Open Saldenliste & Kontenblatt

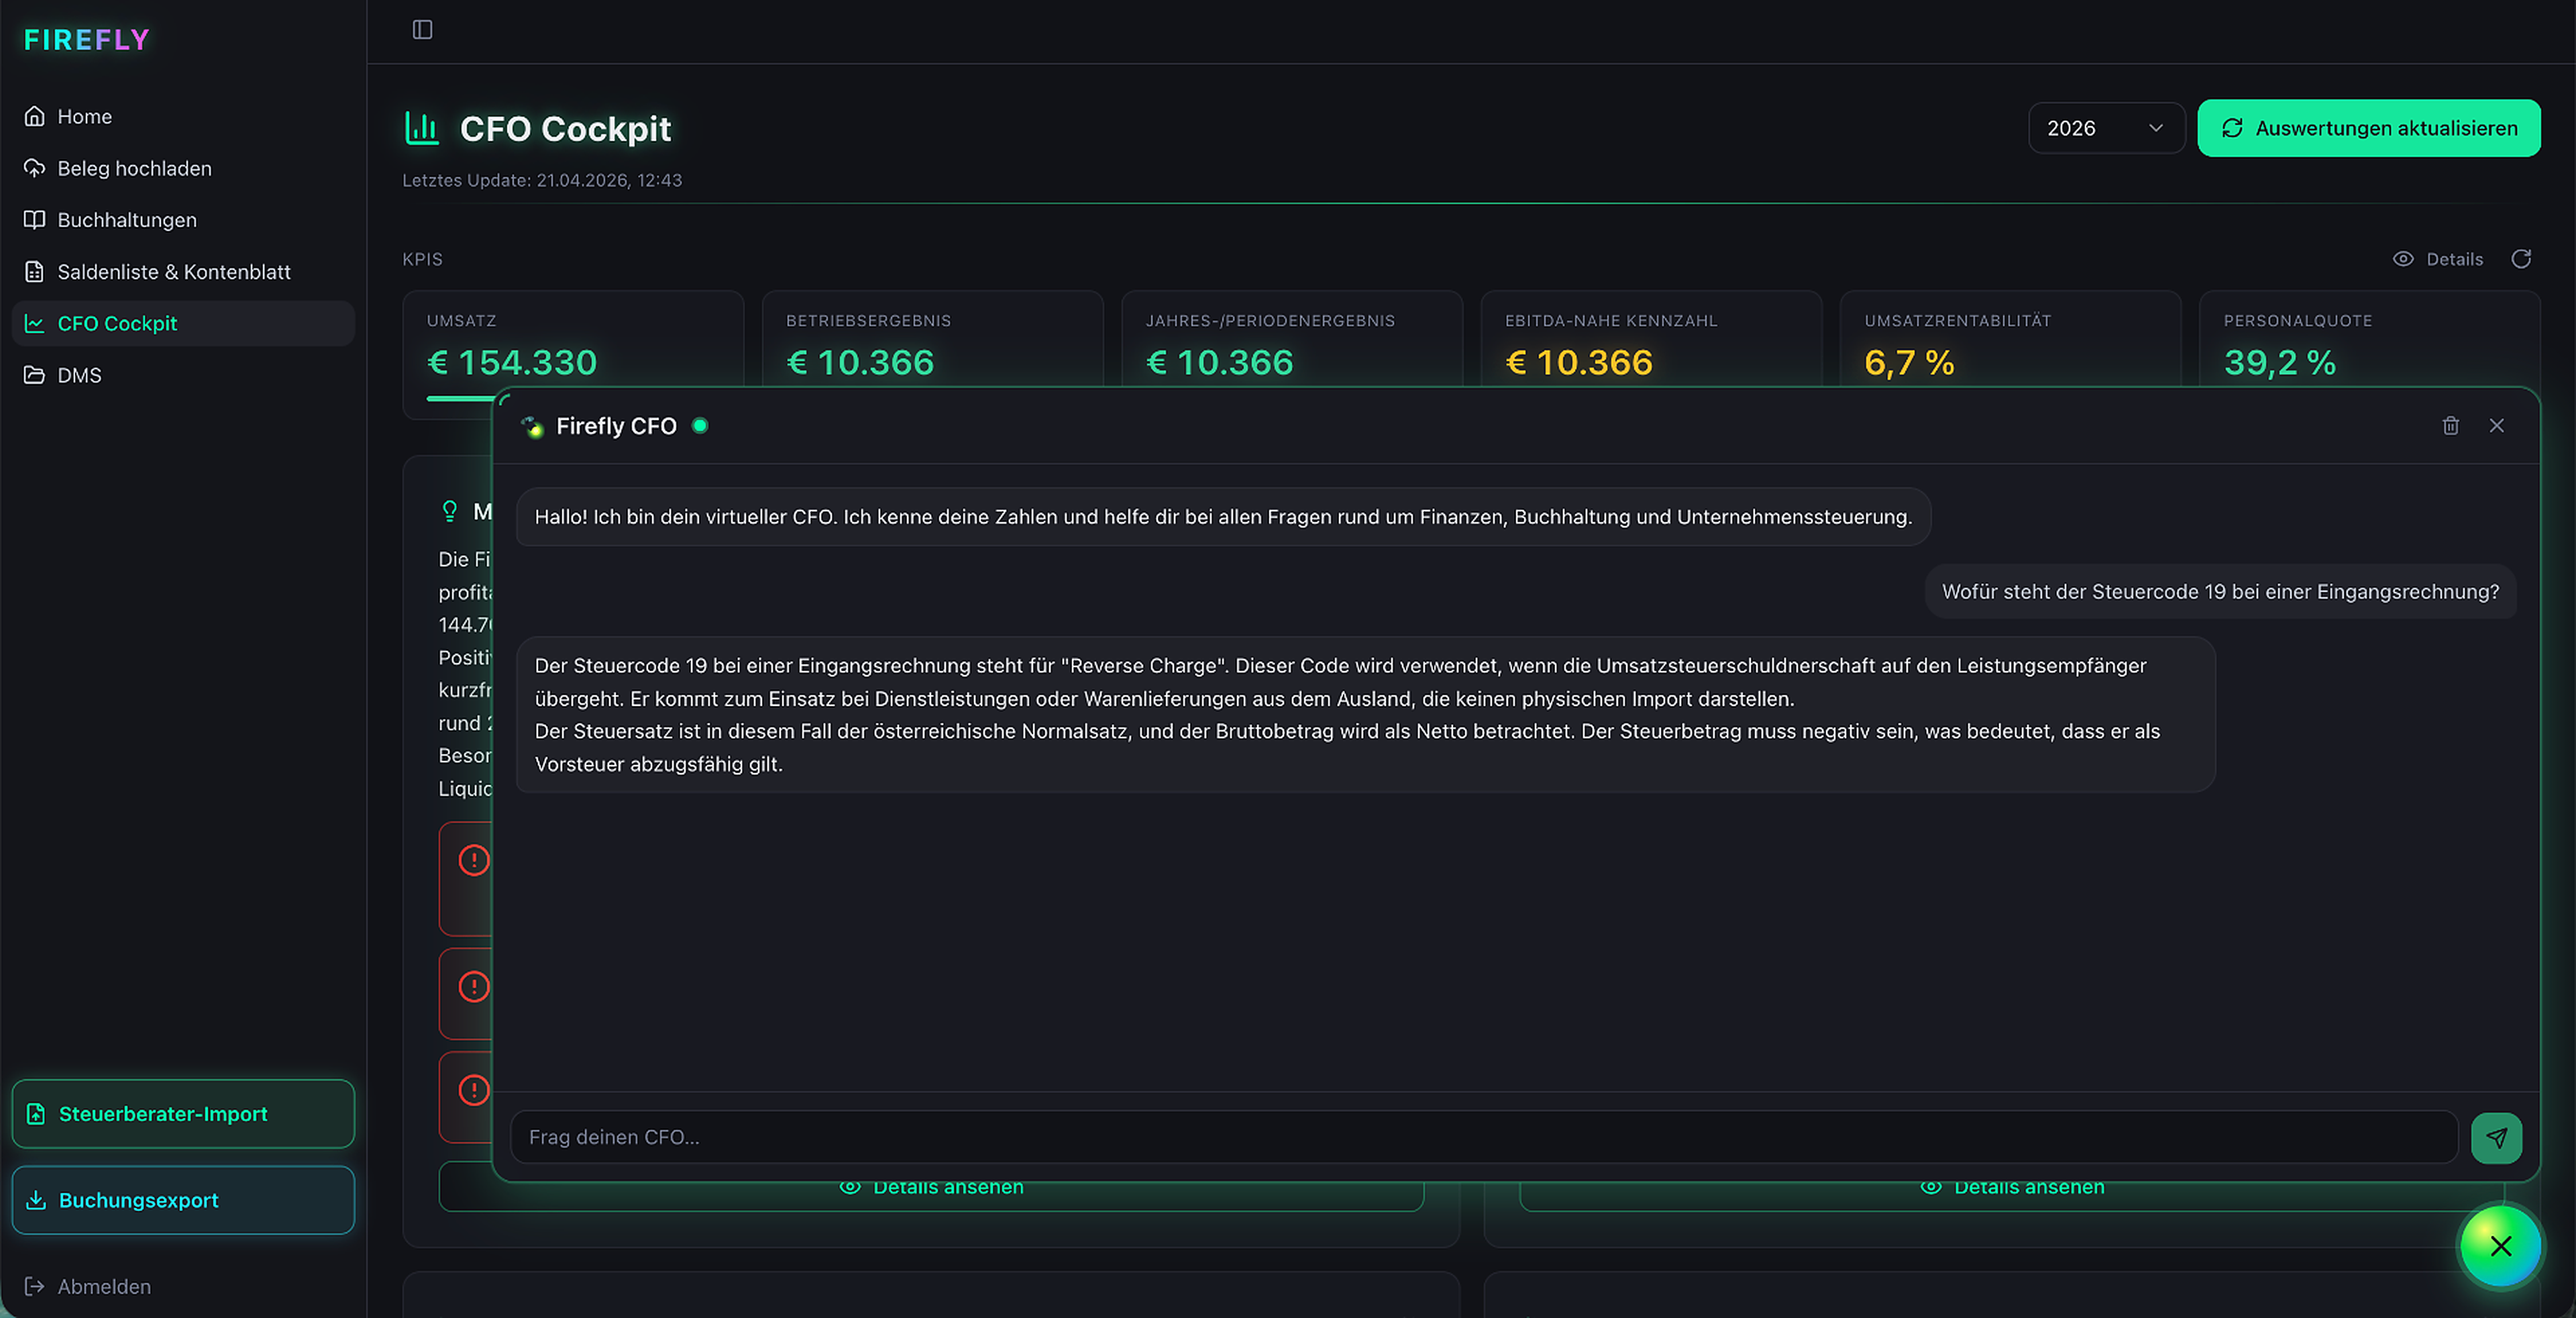pos(183,272)
